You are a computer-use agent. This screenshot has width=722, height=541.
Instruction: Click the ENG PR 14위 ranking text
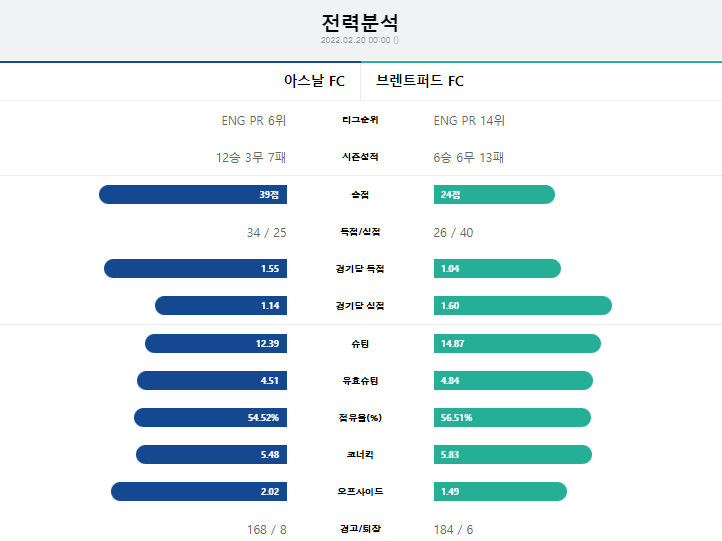[469, 121]
